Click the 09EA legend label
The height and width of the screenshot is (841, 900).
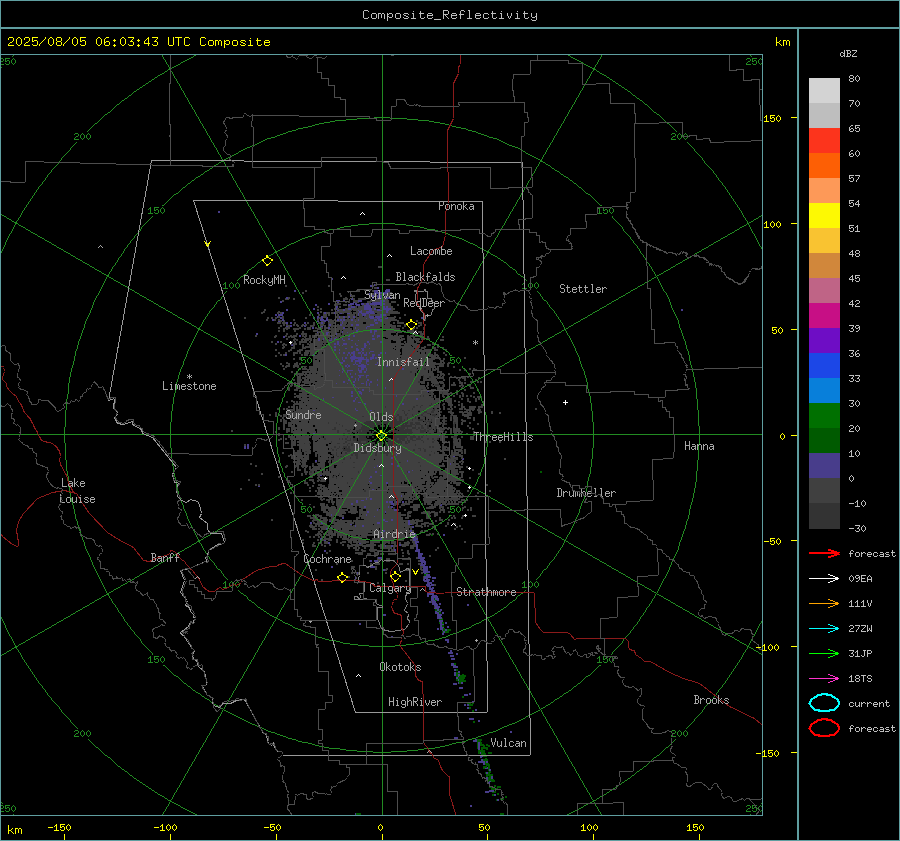coord(860,579)
